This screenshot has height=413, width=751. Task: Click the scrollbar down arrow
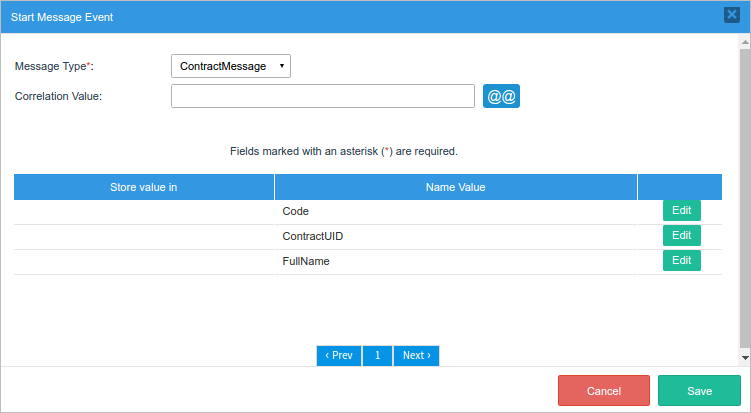coord(744,356)
